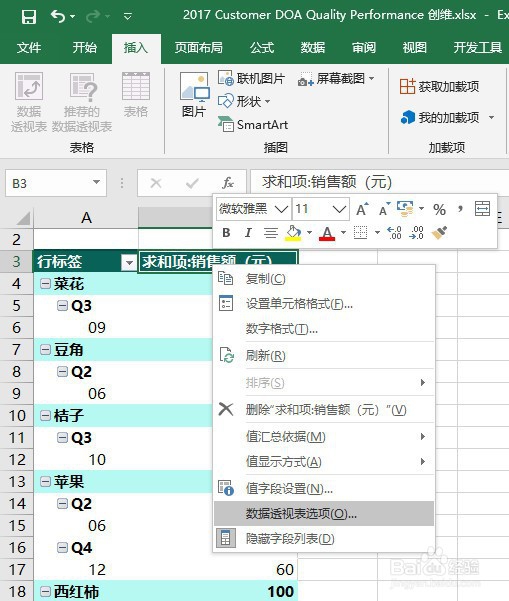
Task: Apply red font color in mini toolbar
Action: 327,233
